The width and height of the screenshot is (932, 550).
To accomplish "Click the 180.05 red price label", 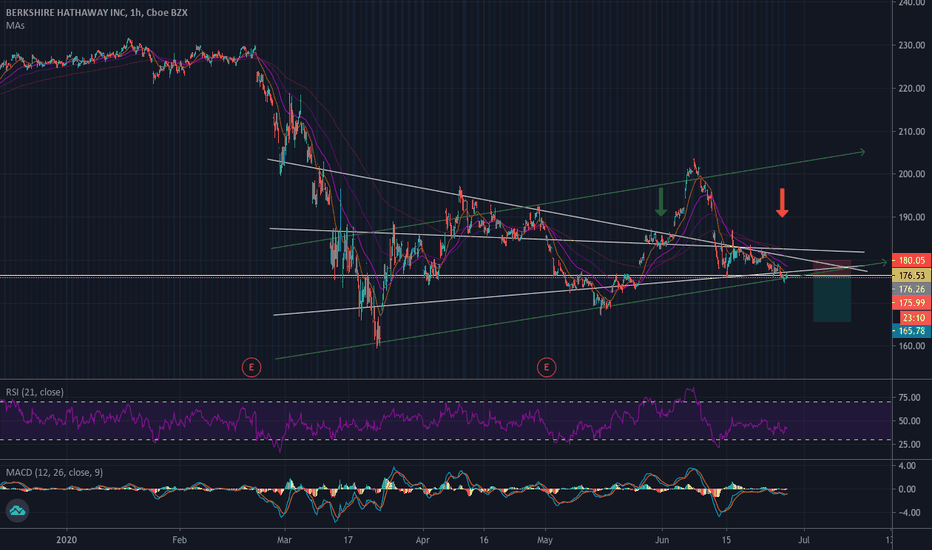I will pyautogui.click(x=911, y=260).
